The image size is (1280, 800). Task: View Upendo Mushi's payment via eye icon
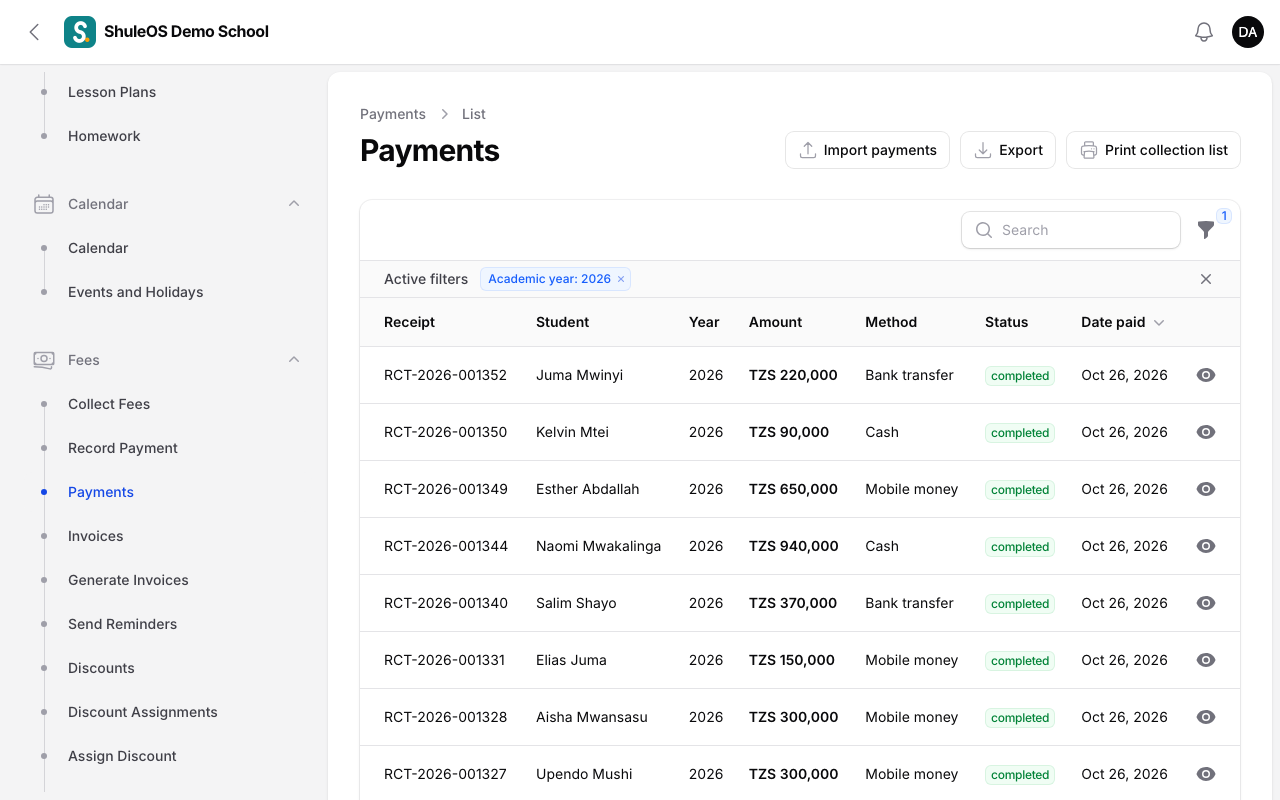[1206, 774]
